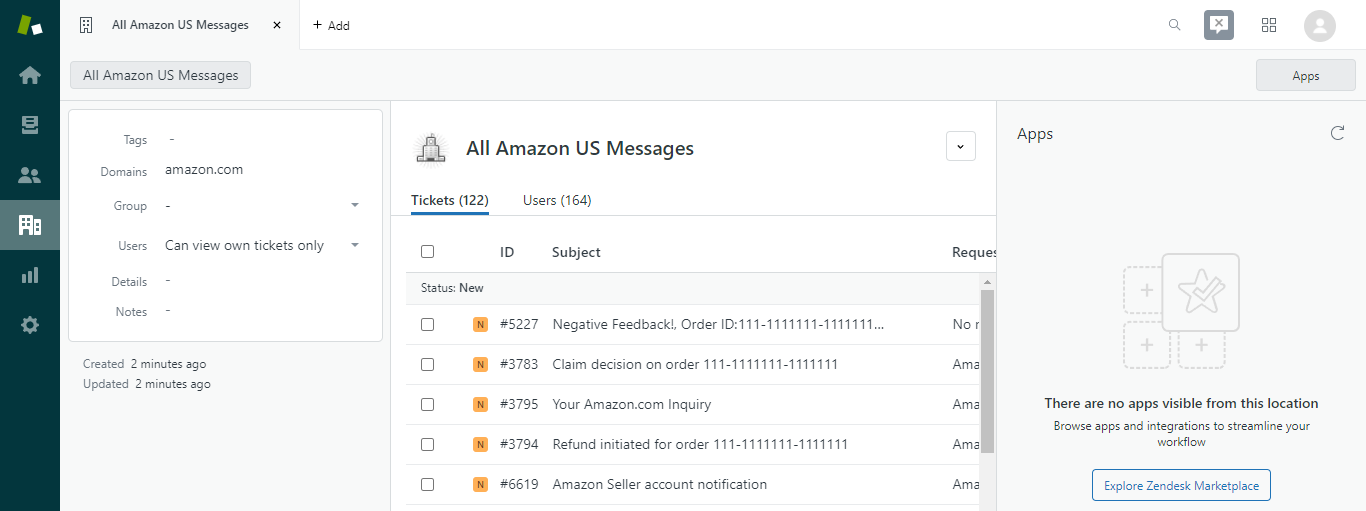Open the Customers icon in sidebar

(30, 175)
